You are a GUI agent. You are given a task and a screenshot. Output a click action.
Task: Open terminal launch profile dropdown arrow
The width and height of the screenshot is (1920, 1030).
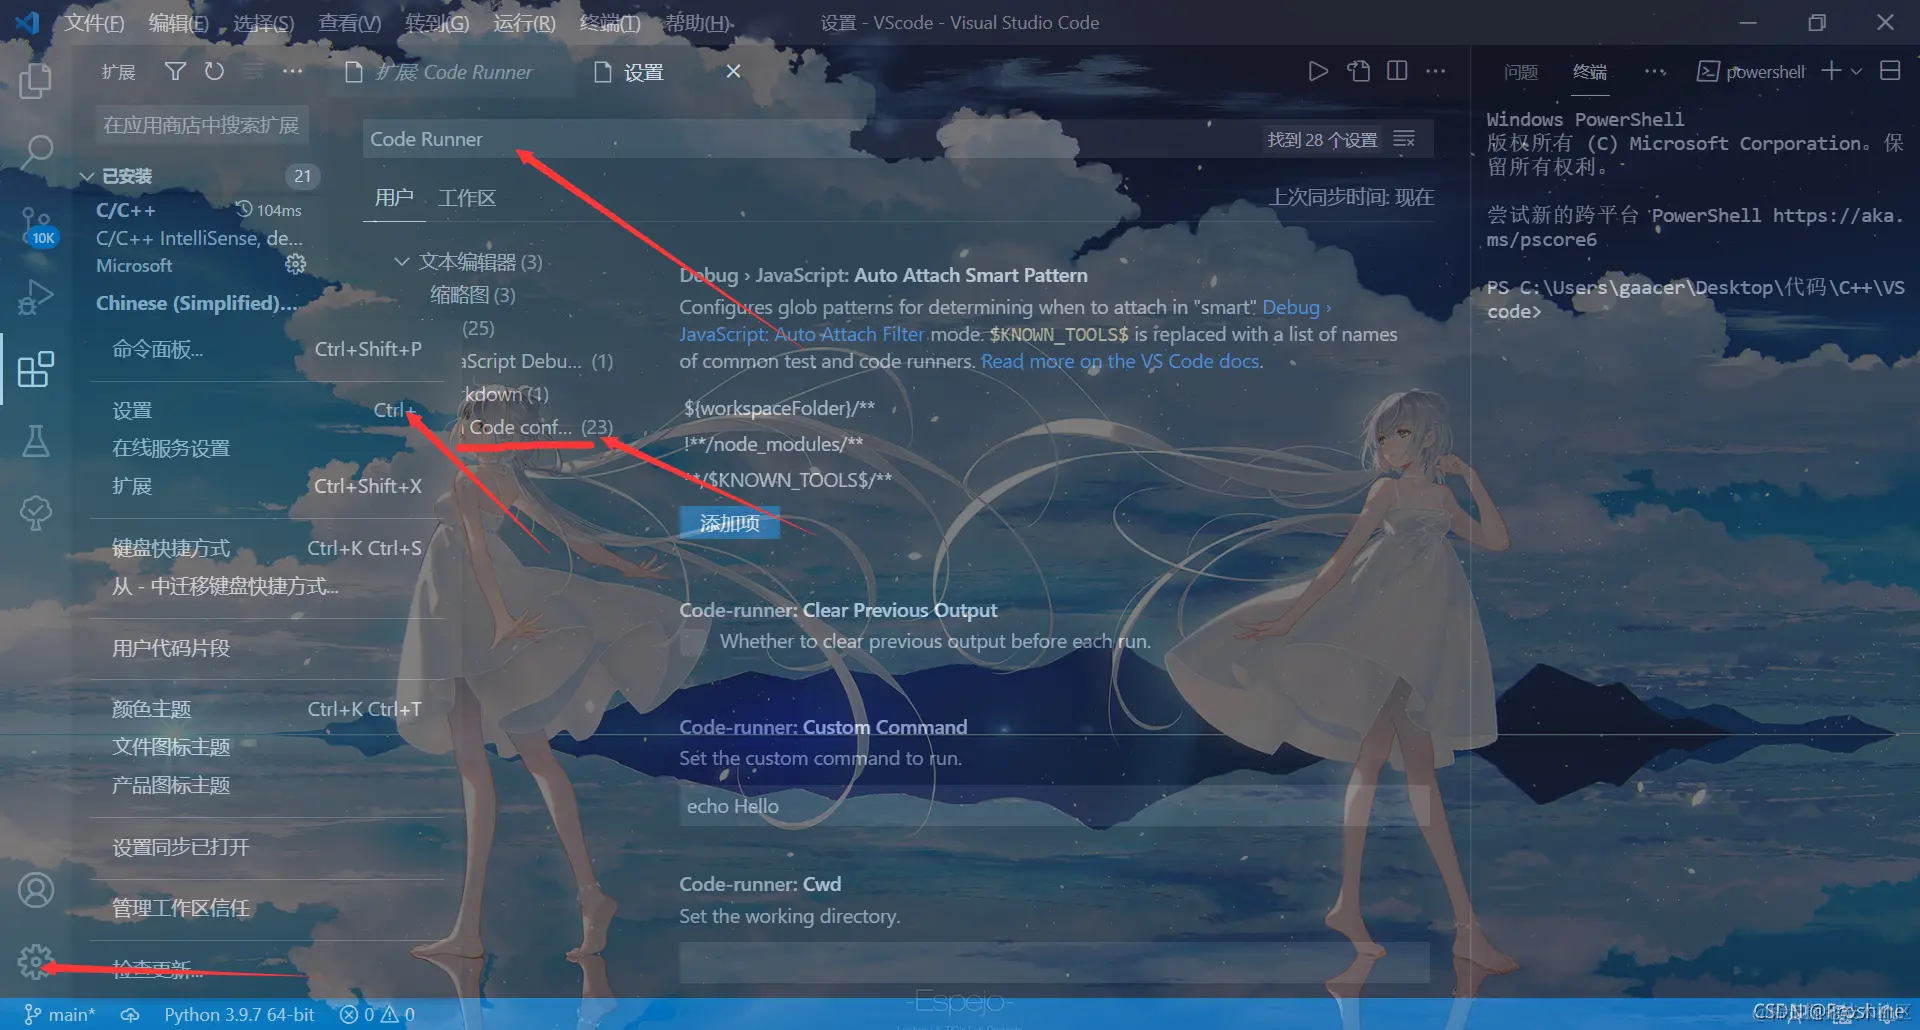pyautogui.click(x=1857, y=72)
